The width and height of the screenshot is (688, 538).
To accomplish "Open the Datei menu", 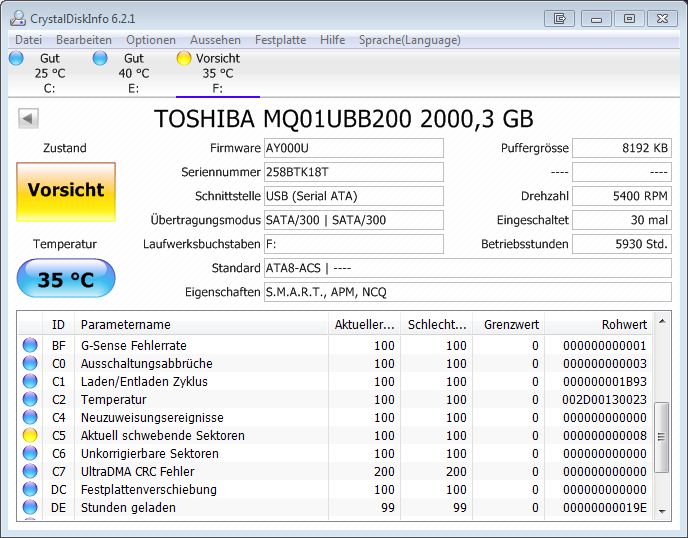I will [29, 40].
